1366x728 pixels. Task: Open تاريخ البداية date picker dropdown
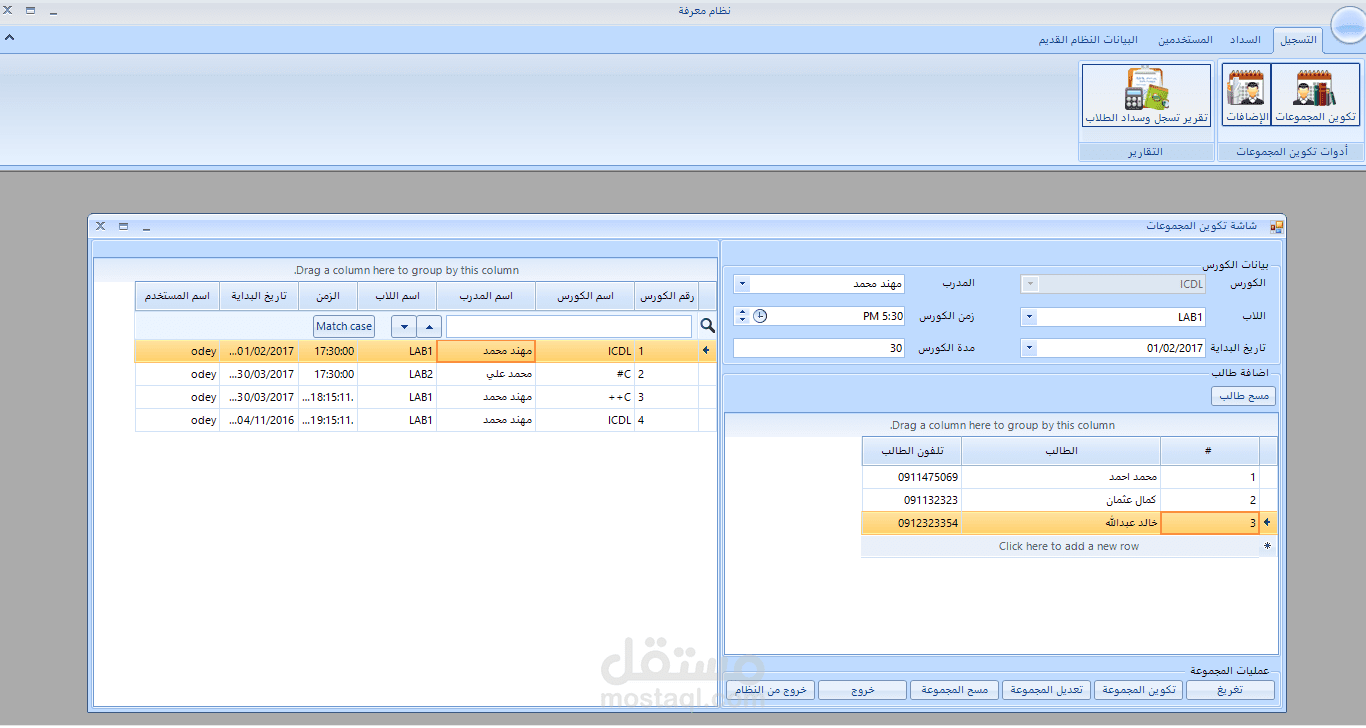1029,348
